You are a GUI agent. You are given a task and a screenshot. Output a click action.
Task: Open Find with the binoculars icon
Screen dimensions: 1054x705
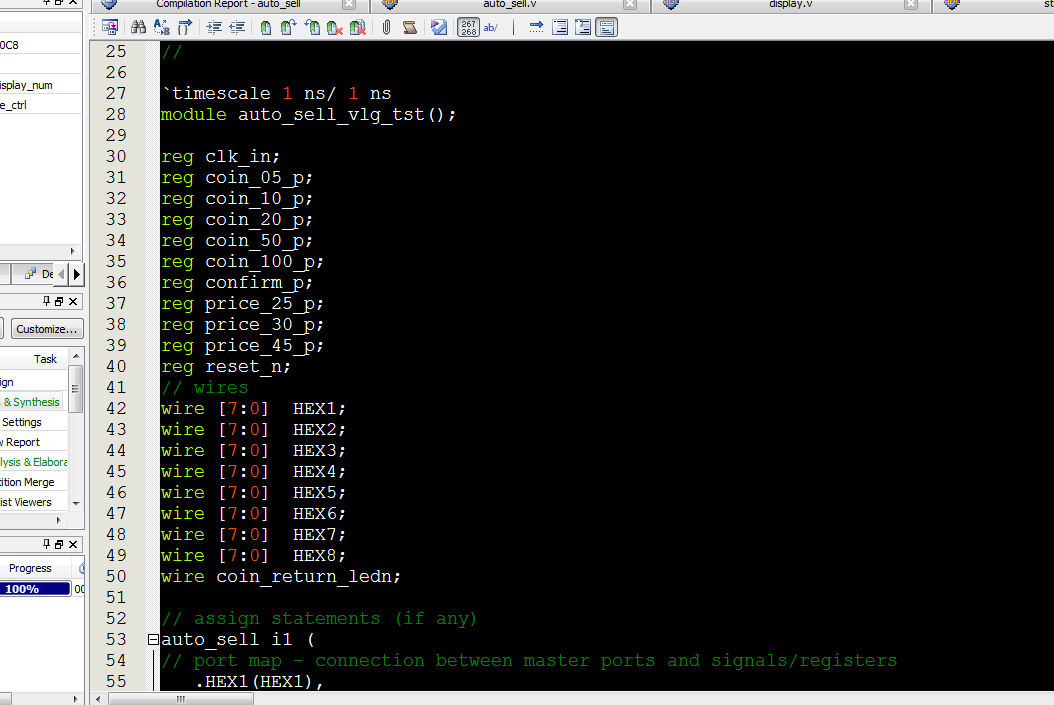138,28
